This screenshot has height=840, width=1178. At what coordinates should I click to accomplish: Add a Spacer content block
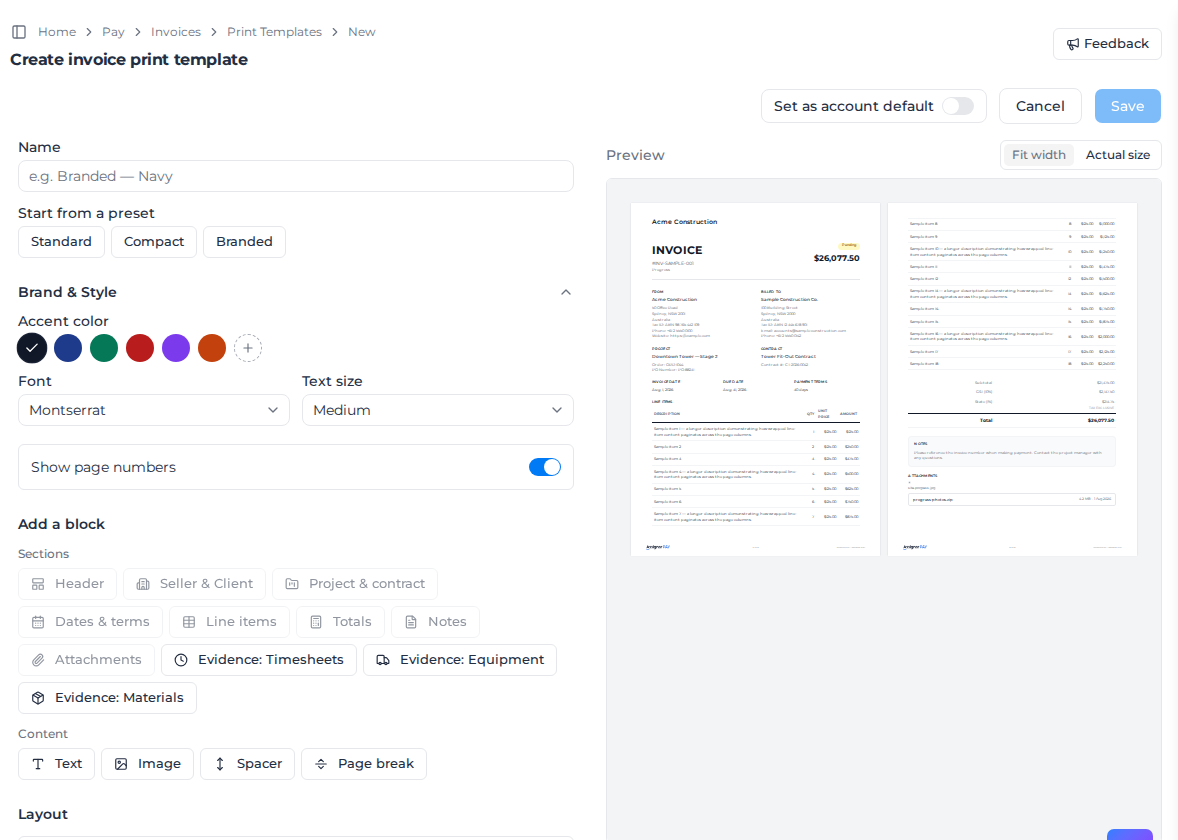pyautogui.click(x=247, y=764)
